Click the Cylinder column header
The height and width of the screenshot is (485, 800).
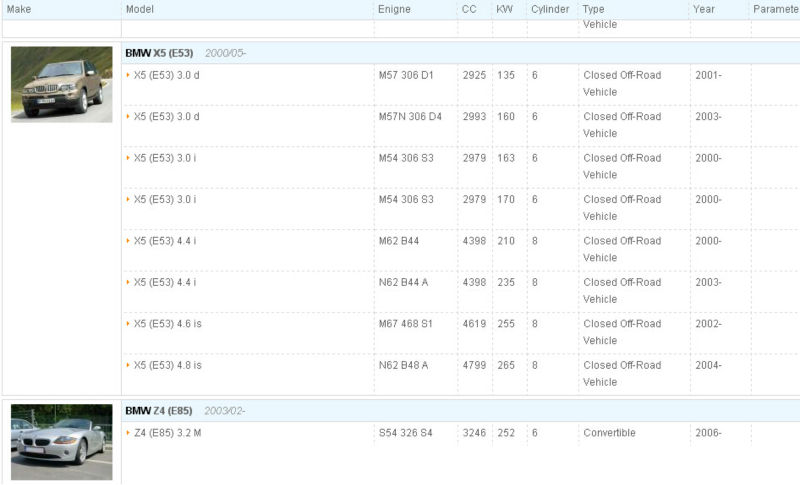(x=550, y=9)
